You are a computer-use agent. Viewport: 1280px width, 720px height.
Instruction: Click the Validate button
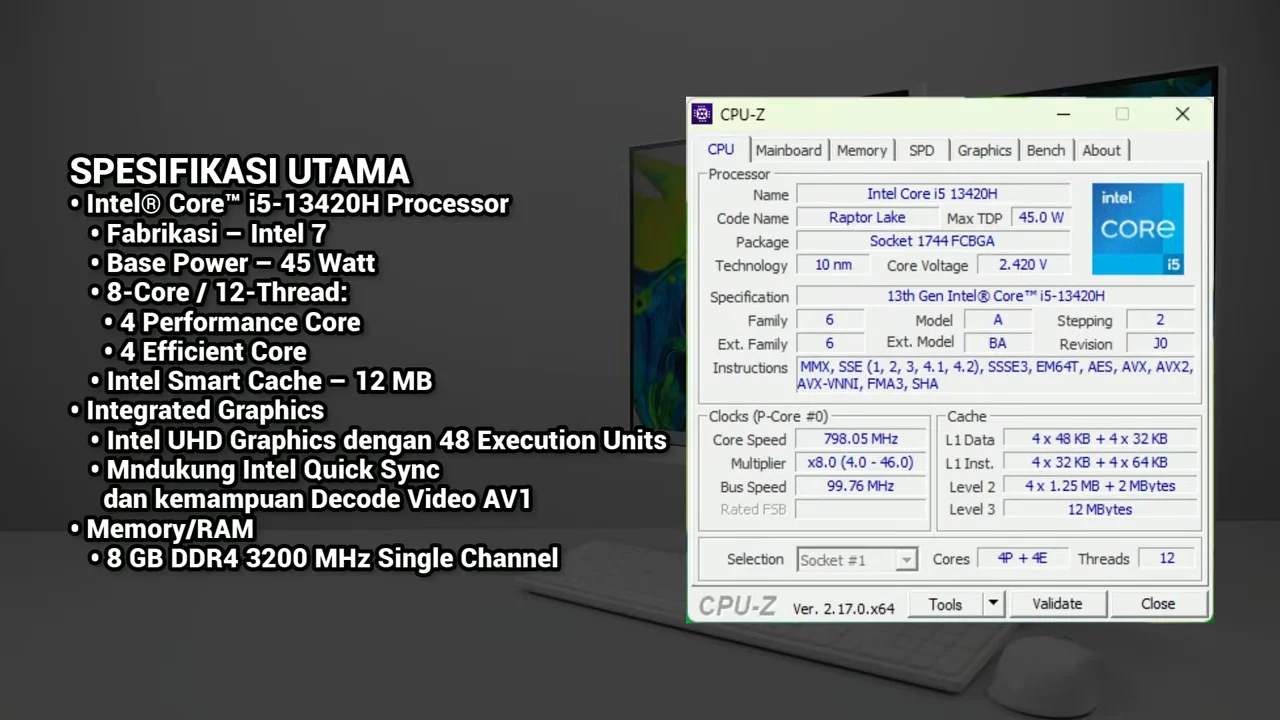1057,604
